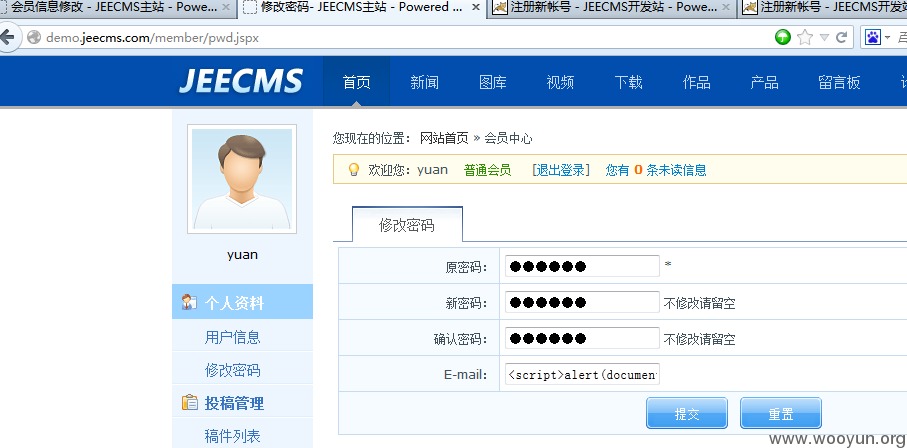Click the URL address field
This screenshot has width=907, height=448.
pos(405,38)
